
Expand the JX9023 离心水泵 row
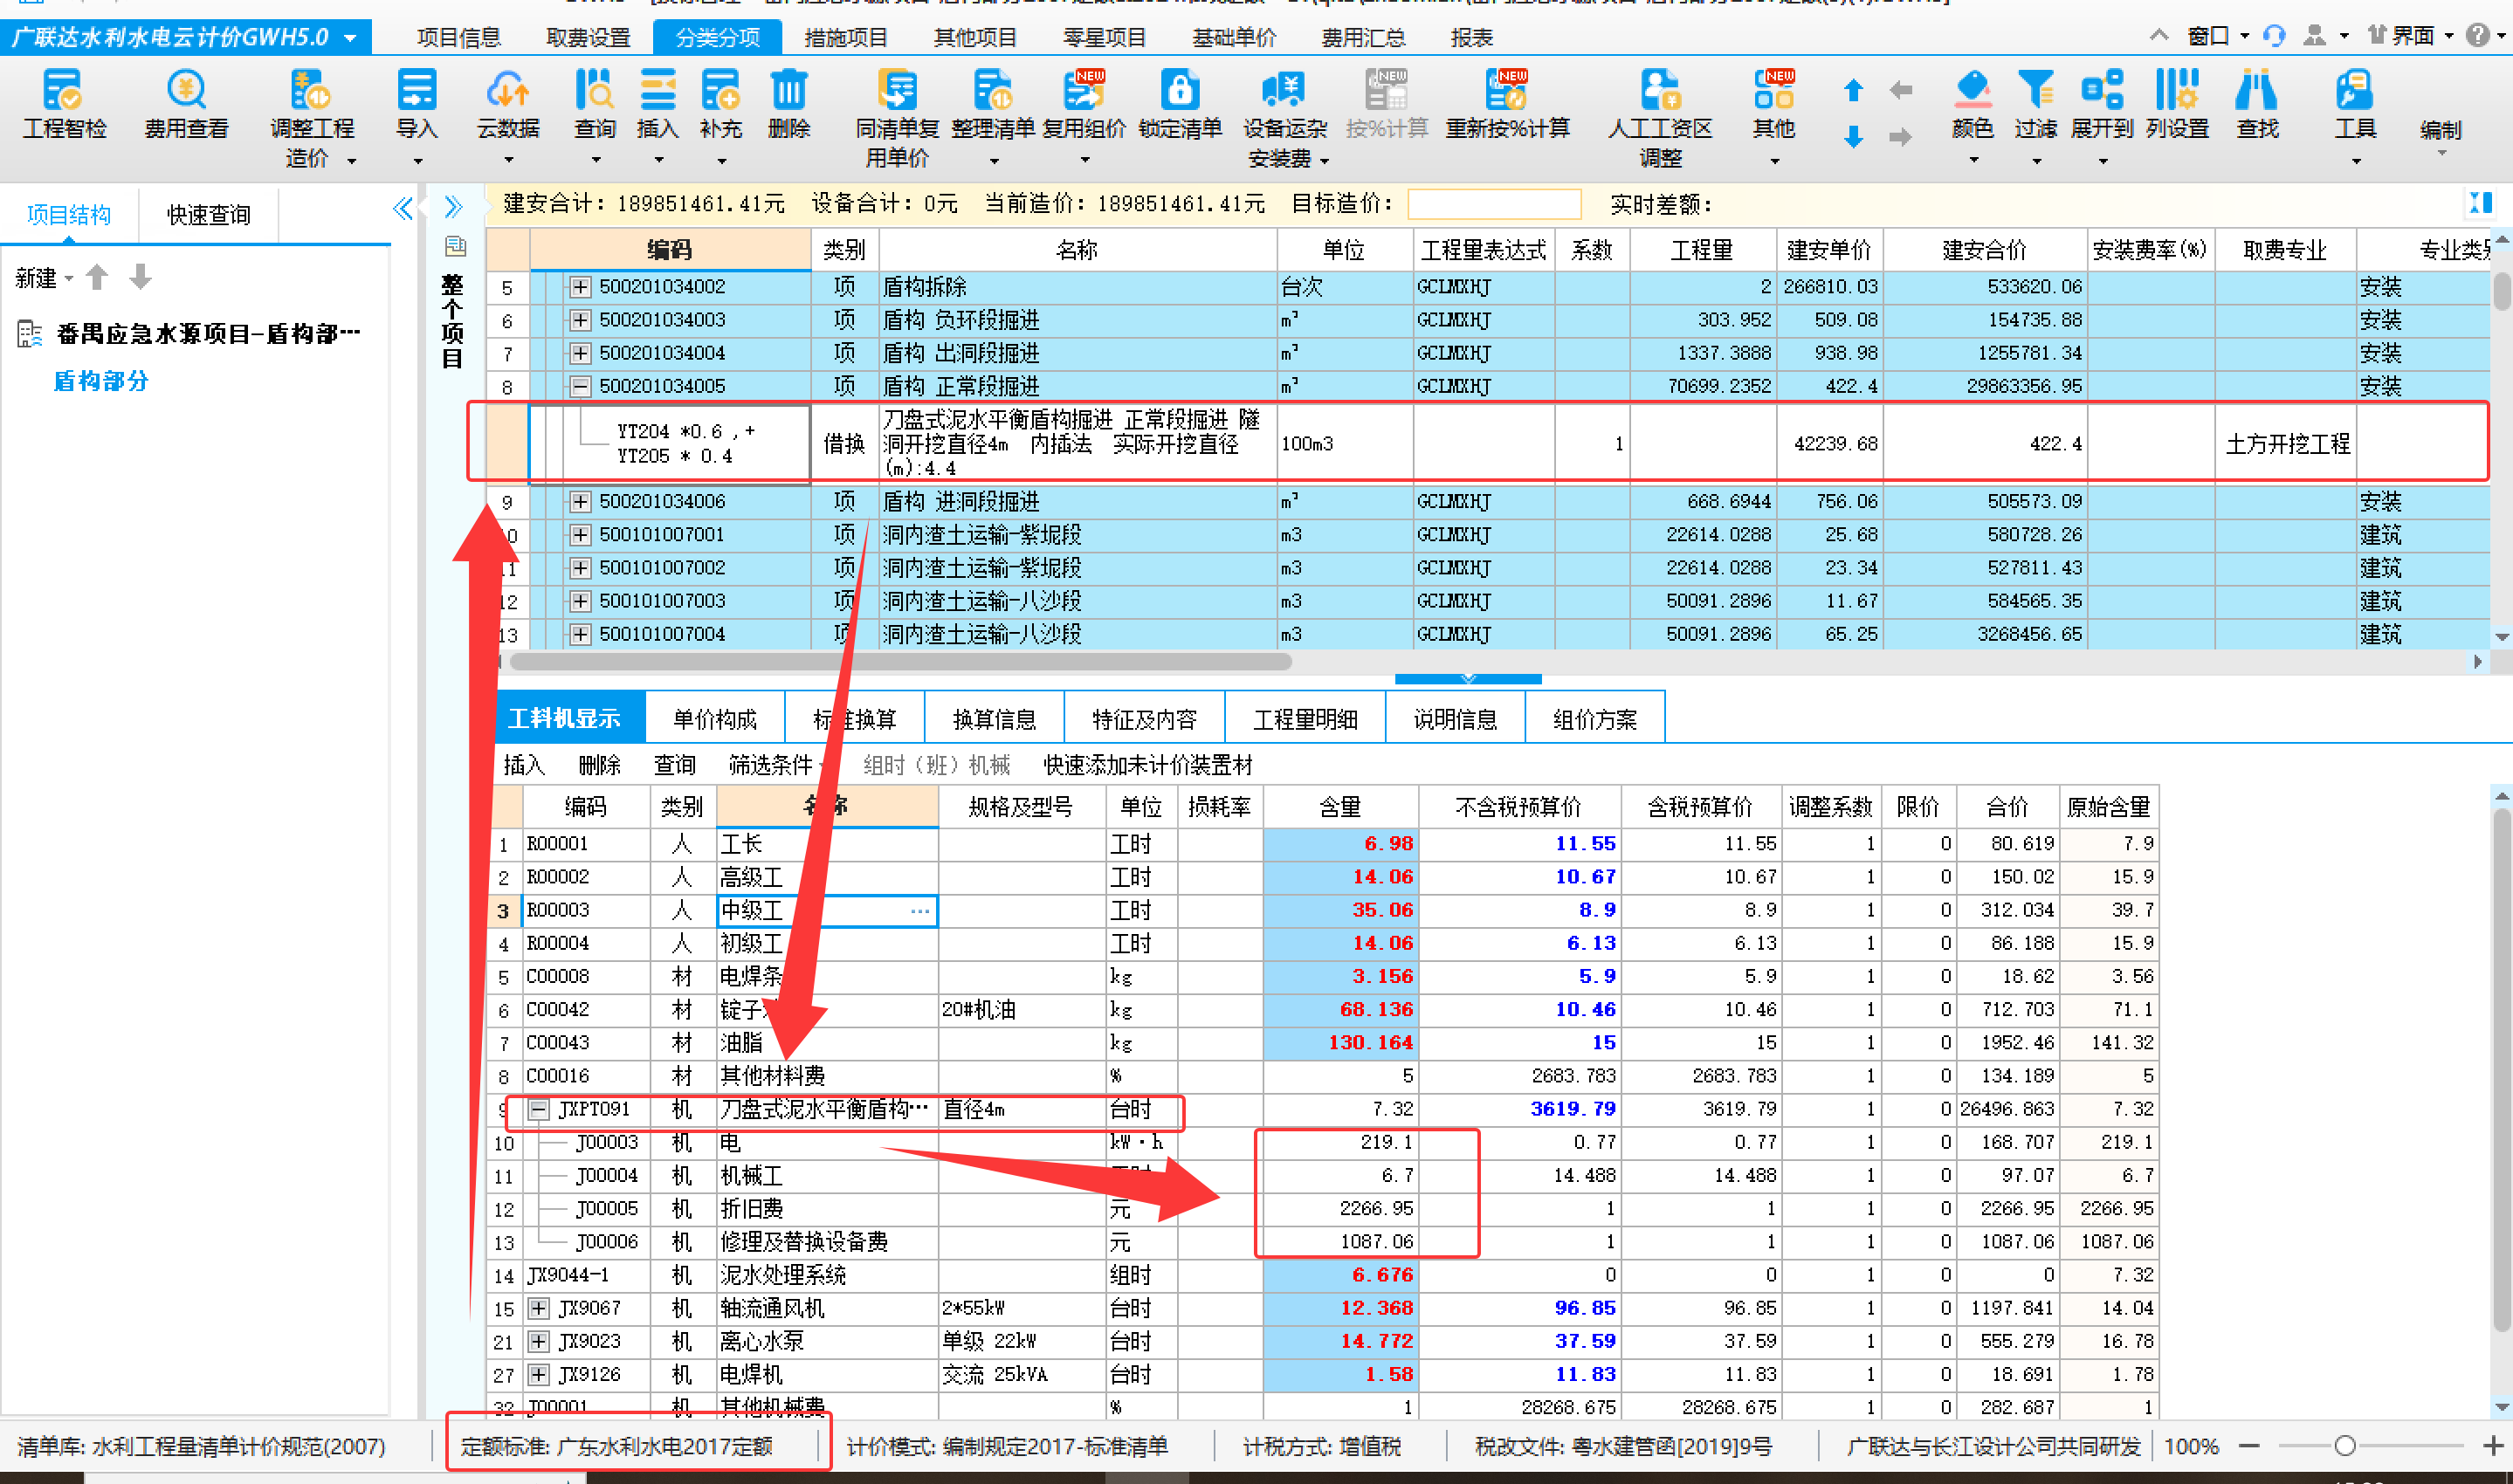pyautogui.click(x=539, y=1341)
